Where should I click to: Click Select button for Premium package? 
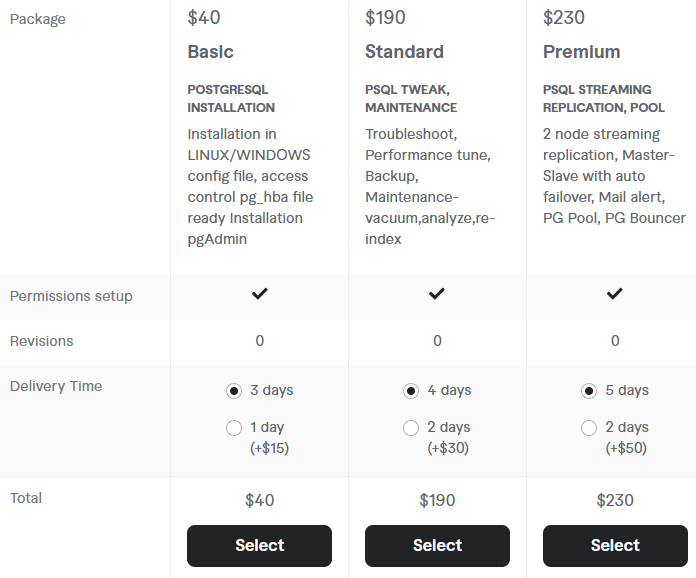click(615, 546)
